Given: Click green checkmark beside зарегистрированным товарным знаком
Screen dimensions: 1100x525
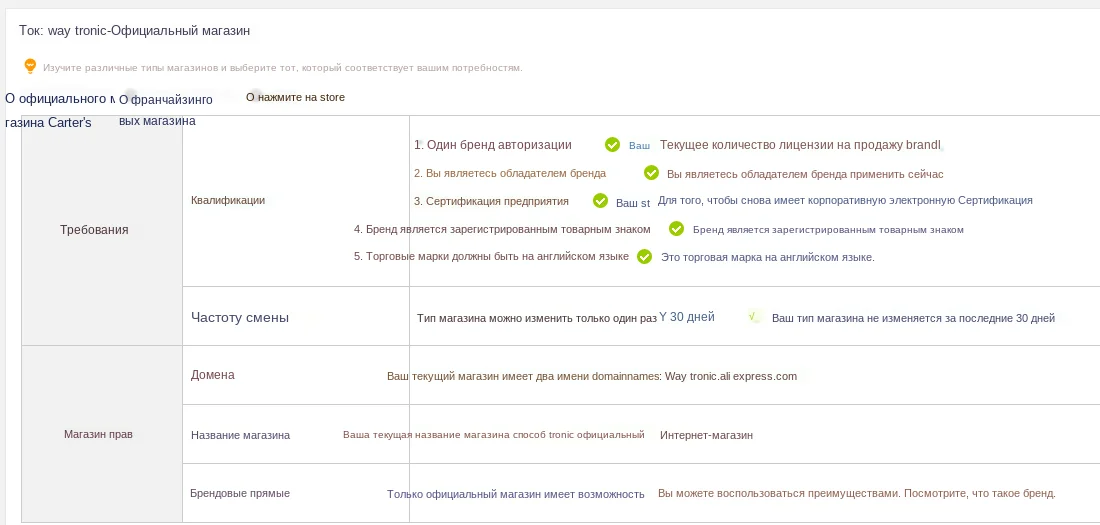Looking at the screenshot, I should coord(676,229).
